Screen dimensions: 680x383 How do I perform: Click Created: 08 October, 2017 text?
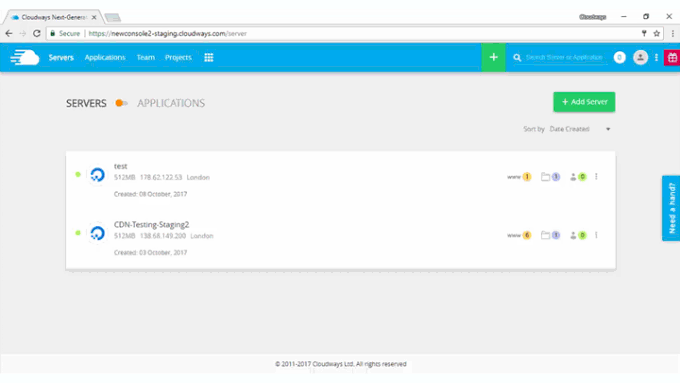(150, 194)
